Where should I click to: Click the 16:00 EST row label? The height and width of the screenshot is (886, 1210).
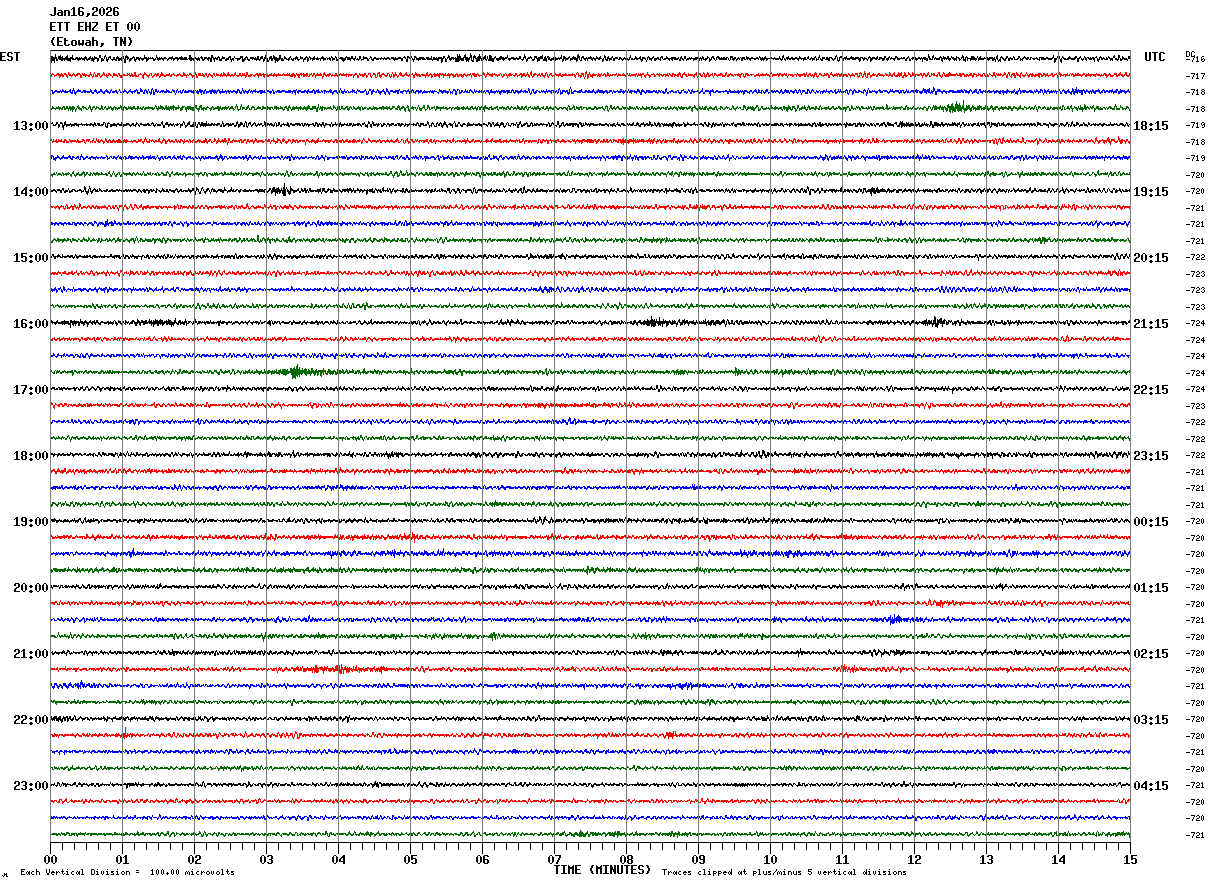coord(30,324)
